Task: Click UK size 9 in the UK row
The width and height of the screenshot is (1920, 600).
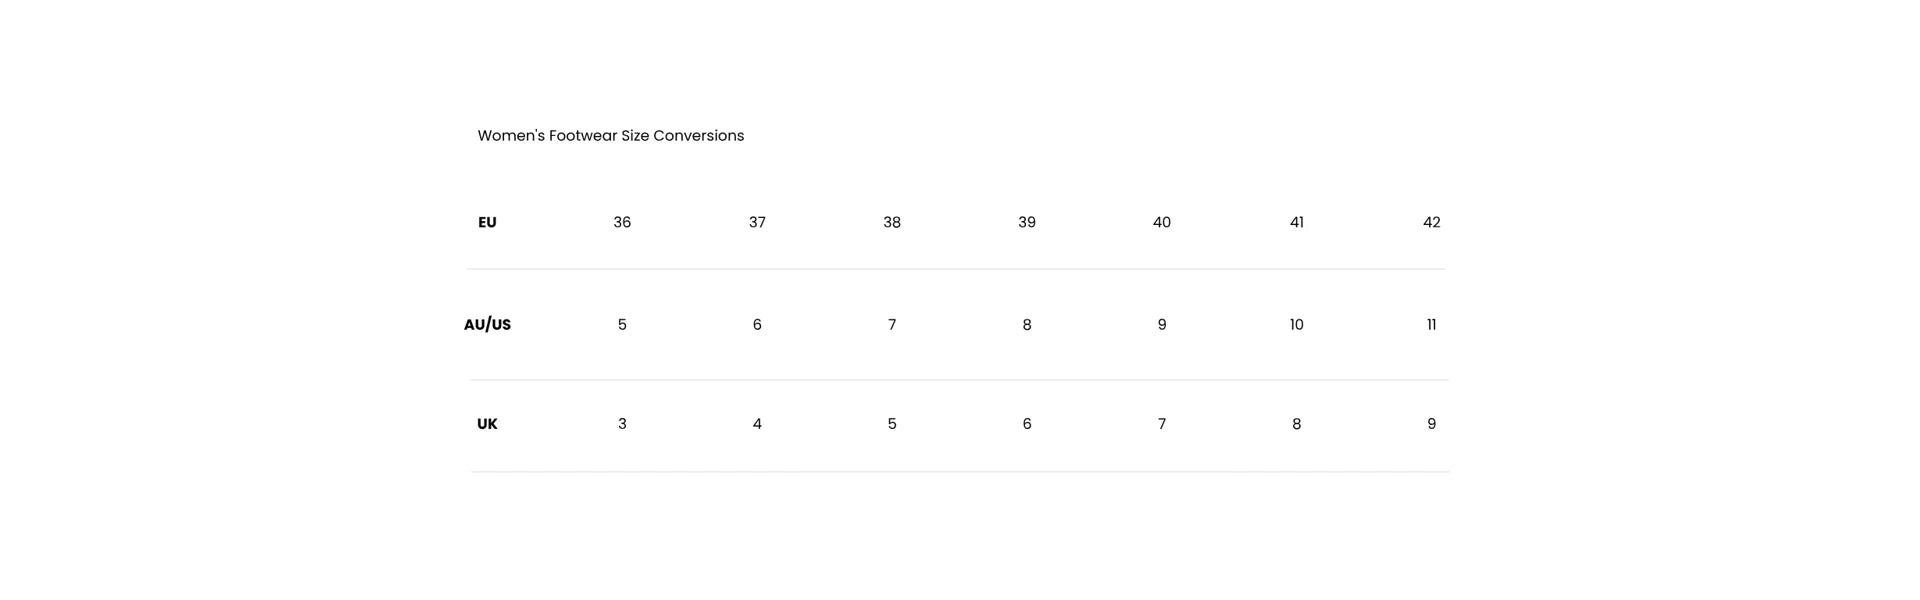Action: [1432, 424]
